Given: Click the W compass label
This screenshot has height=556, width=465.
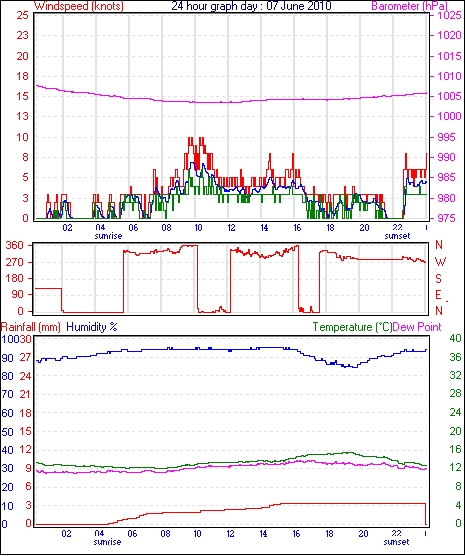Looking at the screenshot, I should coord(440,262).
